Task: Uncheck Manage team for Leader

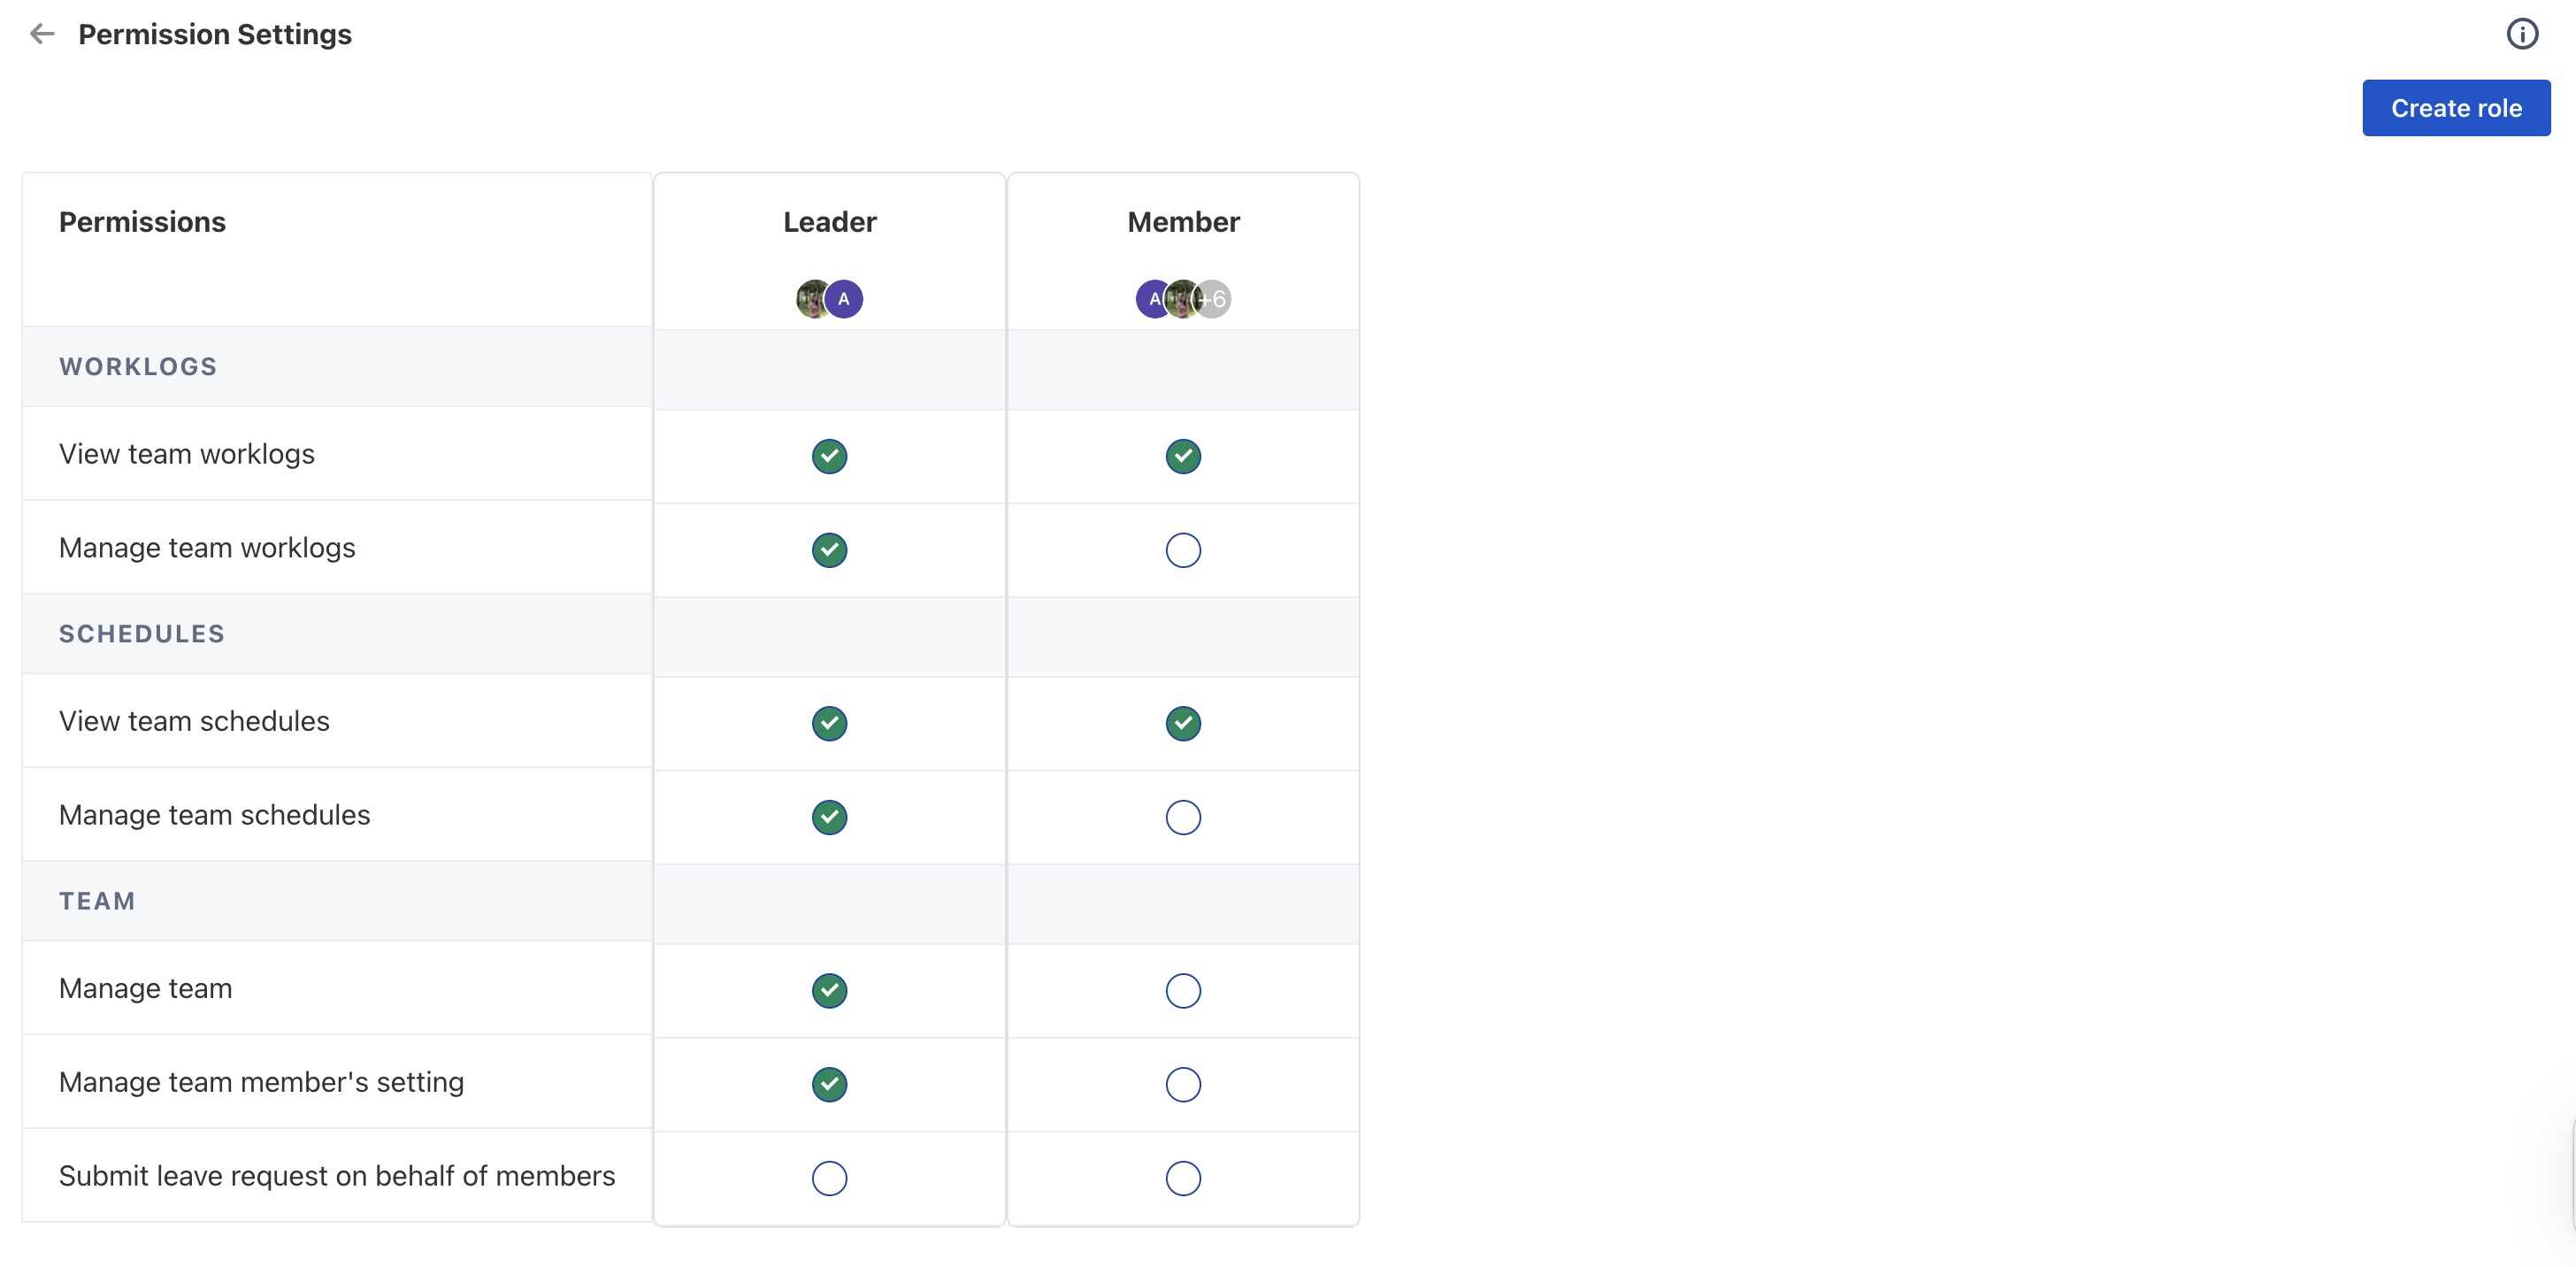Action: tap(829, 991)
